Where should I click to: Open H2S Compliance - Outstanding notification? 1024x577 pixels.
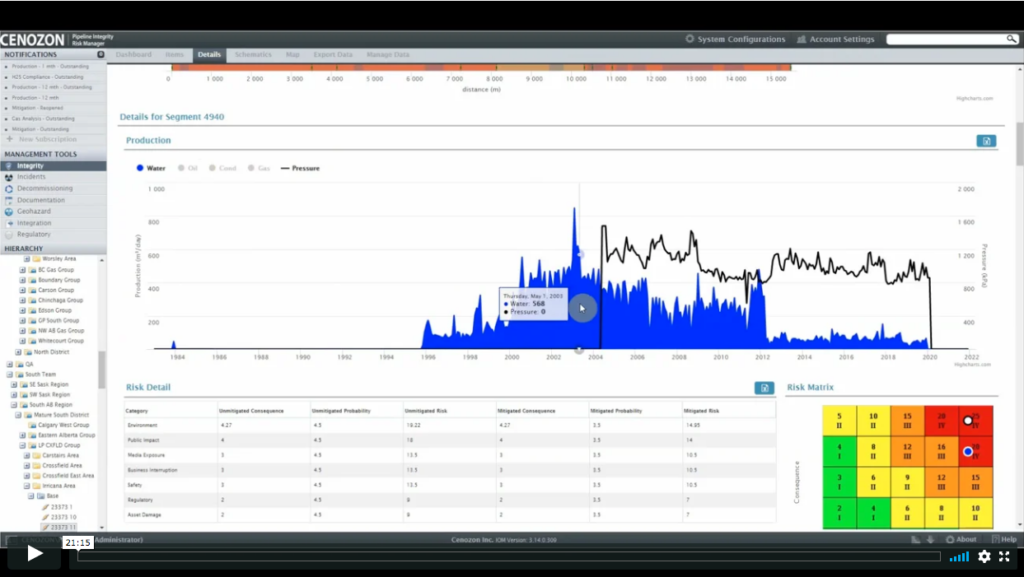[x=48, y=77]
